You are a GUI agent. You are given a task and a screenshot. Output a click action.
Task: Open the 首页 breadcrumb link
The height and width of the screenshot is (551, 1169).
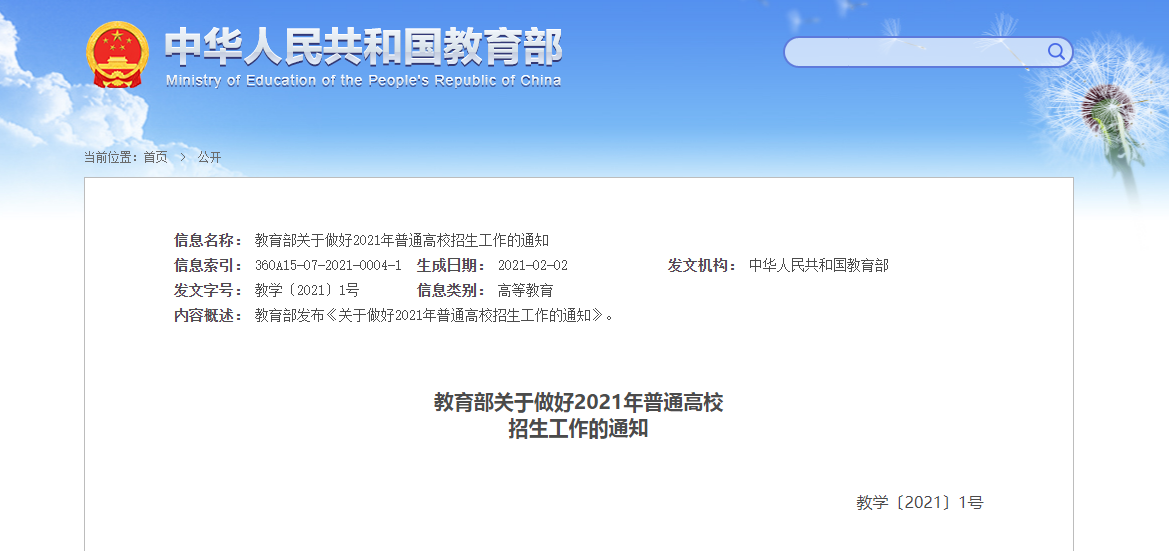coord(156,157)
